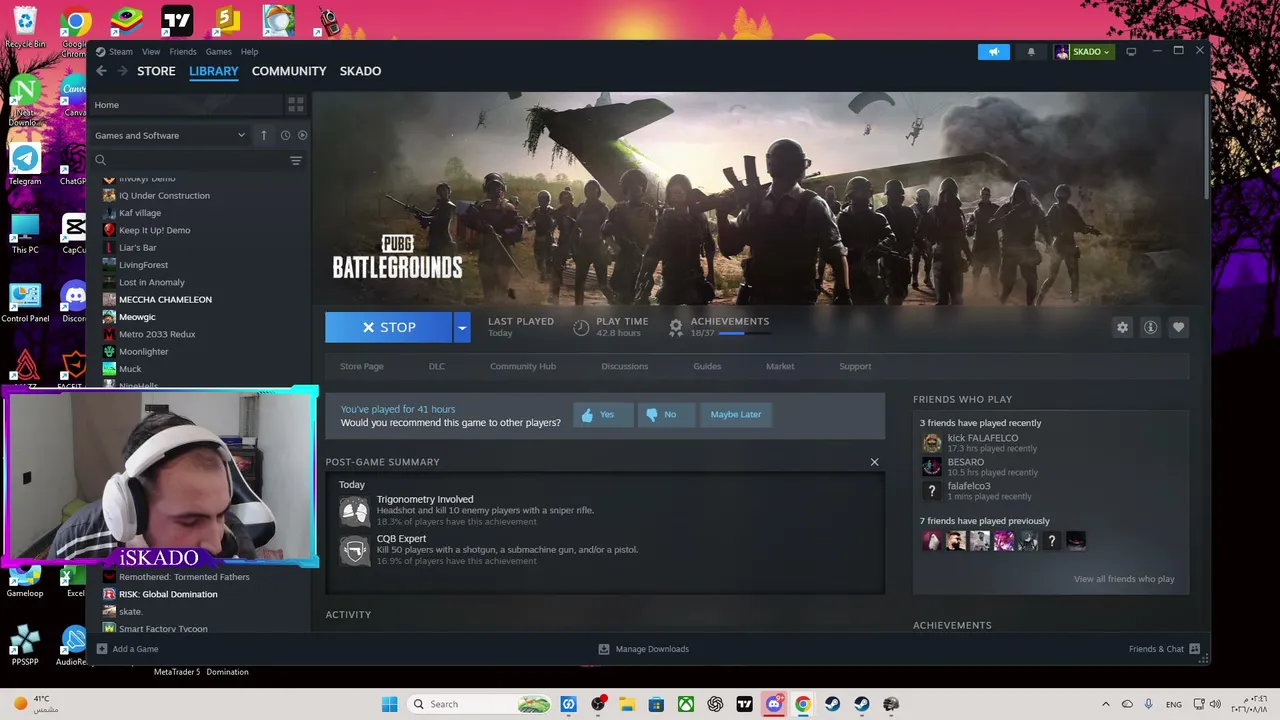Show PUBG game information icon
This screenshot has width=1280, height=720.
tap(1150, 327)
